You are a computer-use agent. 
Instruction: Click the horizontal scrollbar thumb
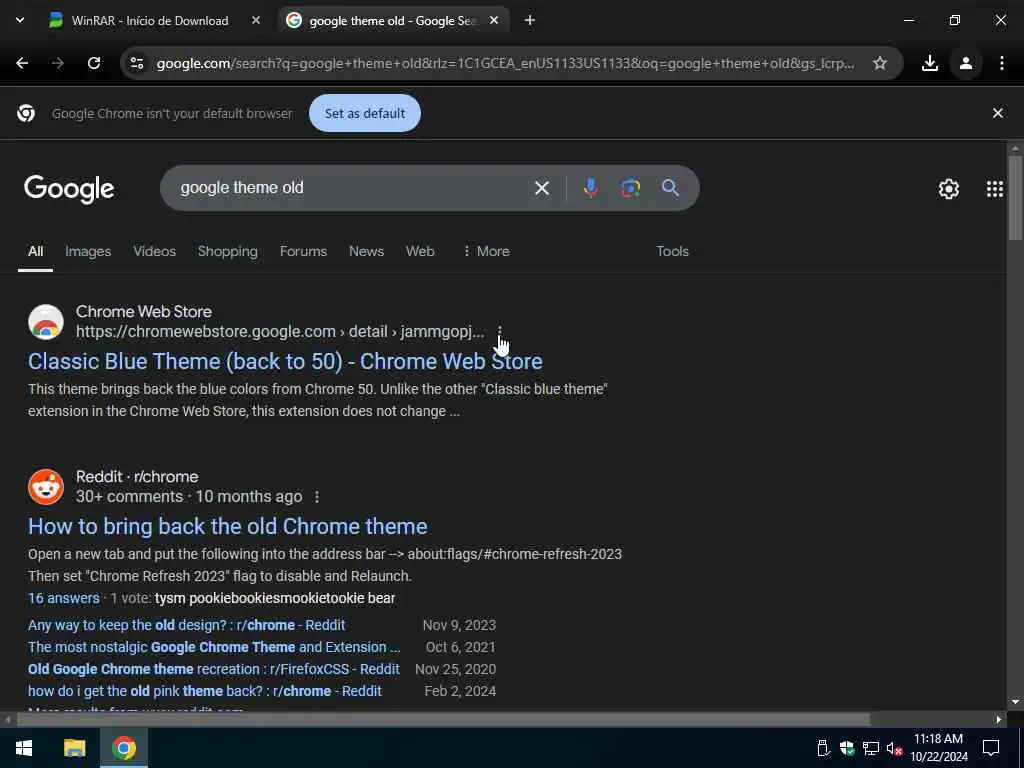pyautogui.click(x=443, y=720)
